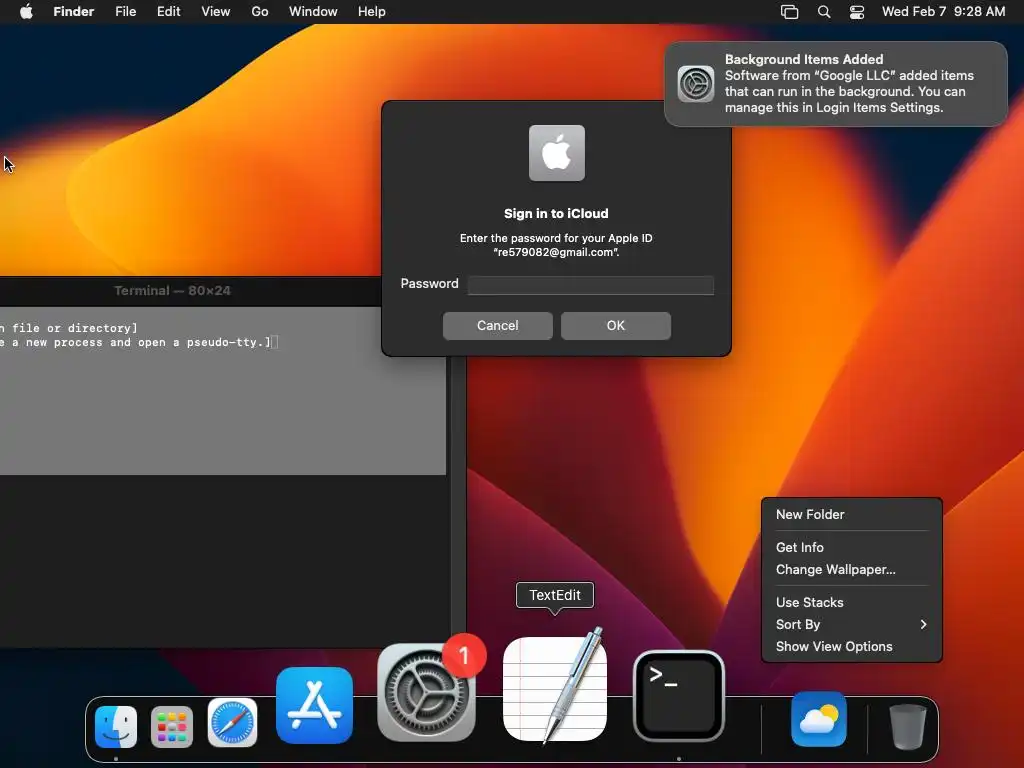Click the Apple logo in iCloud dialog
This screenshot has height=768, width=1024.
click(556, 153)
